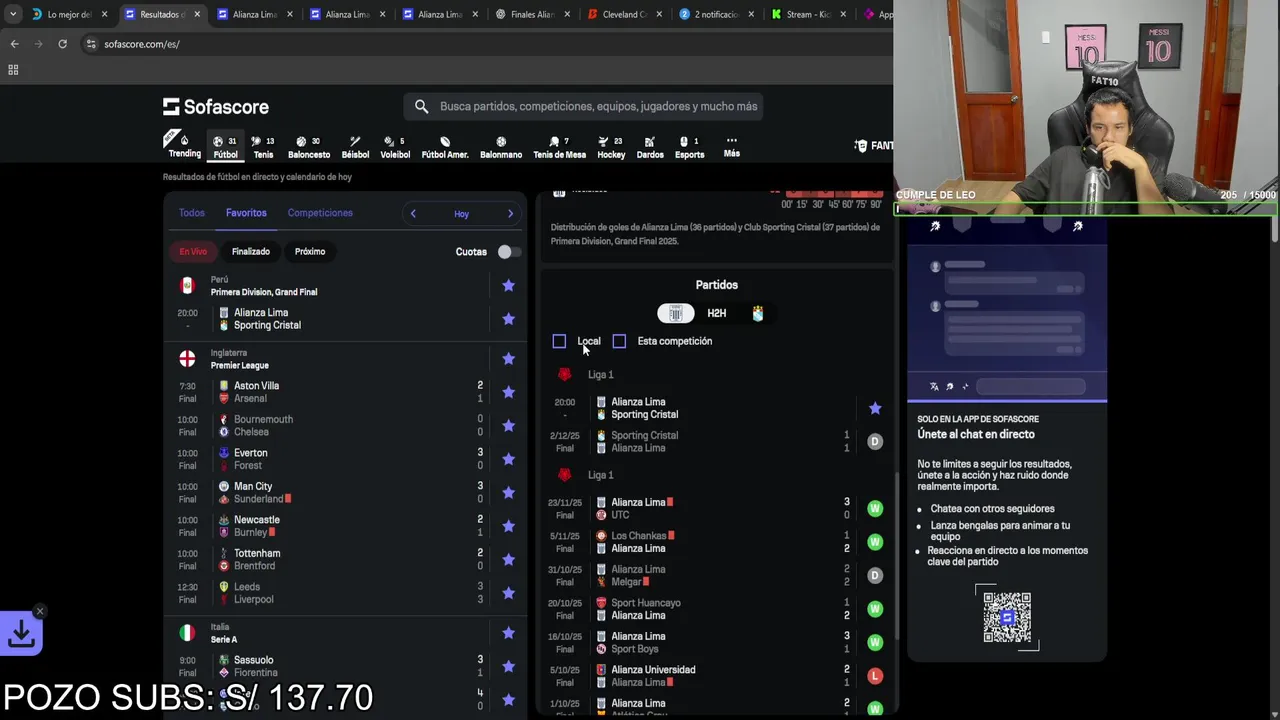Viewport: 1280px width, 720px height.
Task: Go back in browser
Action: coord(14,44)
